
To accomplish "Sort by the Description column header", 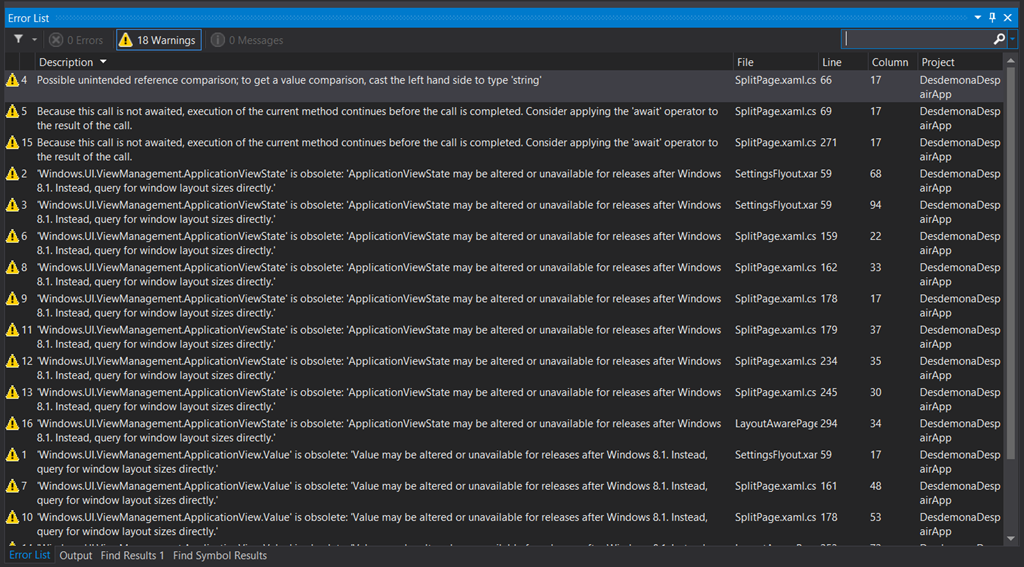I will tap(66, 62).
